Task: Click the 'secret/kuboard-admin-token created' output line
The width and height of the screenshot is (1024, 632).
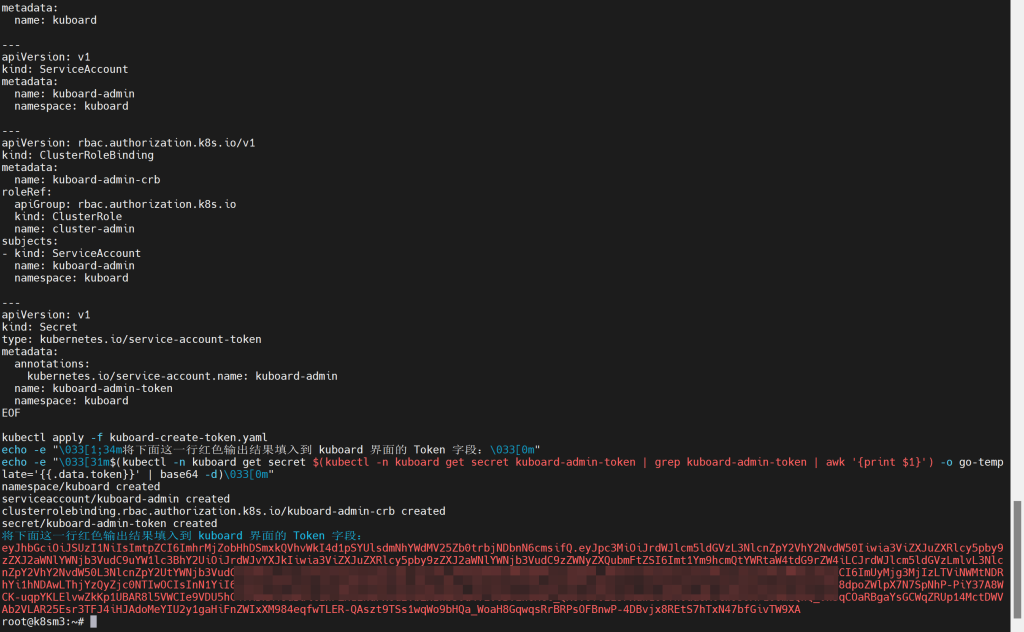Action: coord(109,524)
